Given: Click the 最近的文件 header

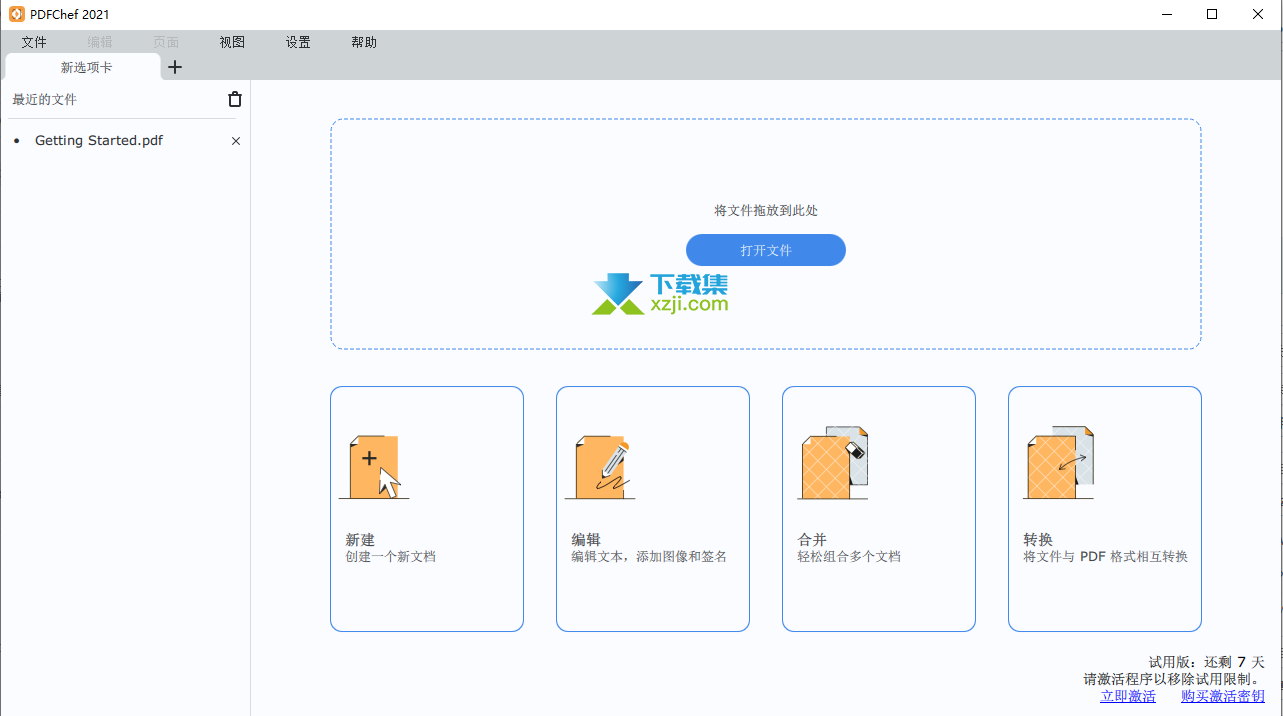Looking at the screenshot, I should (x=44, y=99).
